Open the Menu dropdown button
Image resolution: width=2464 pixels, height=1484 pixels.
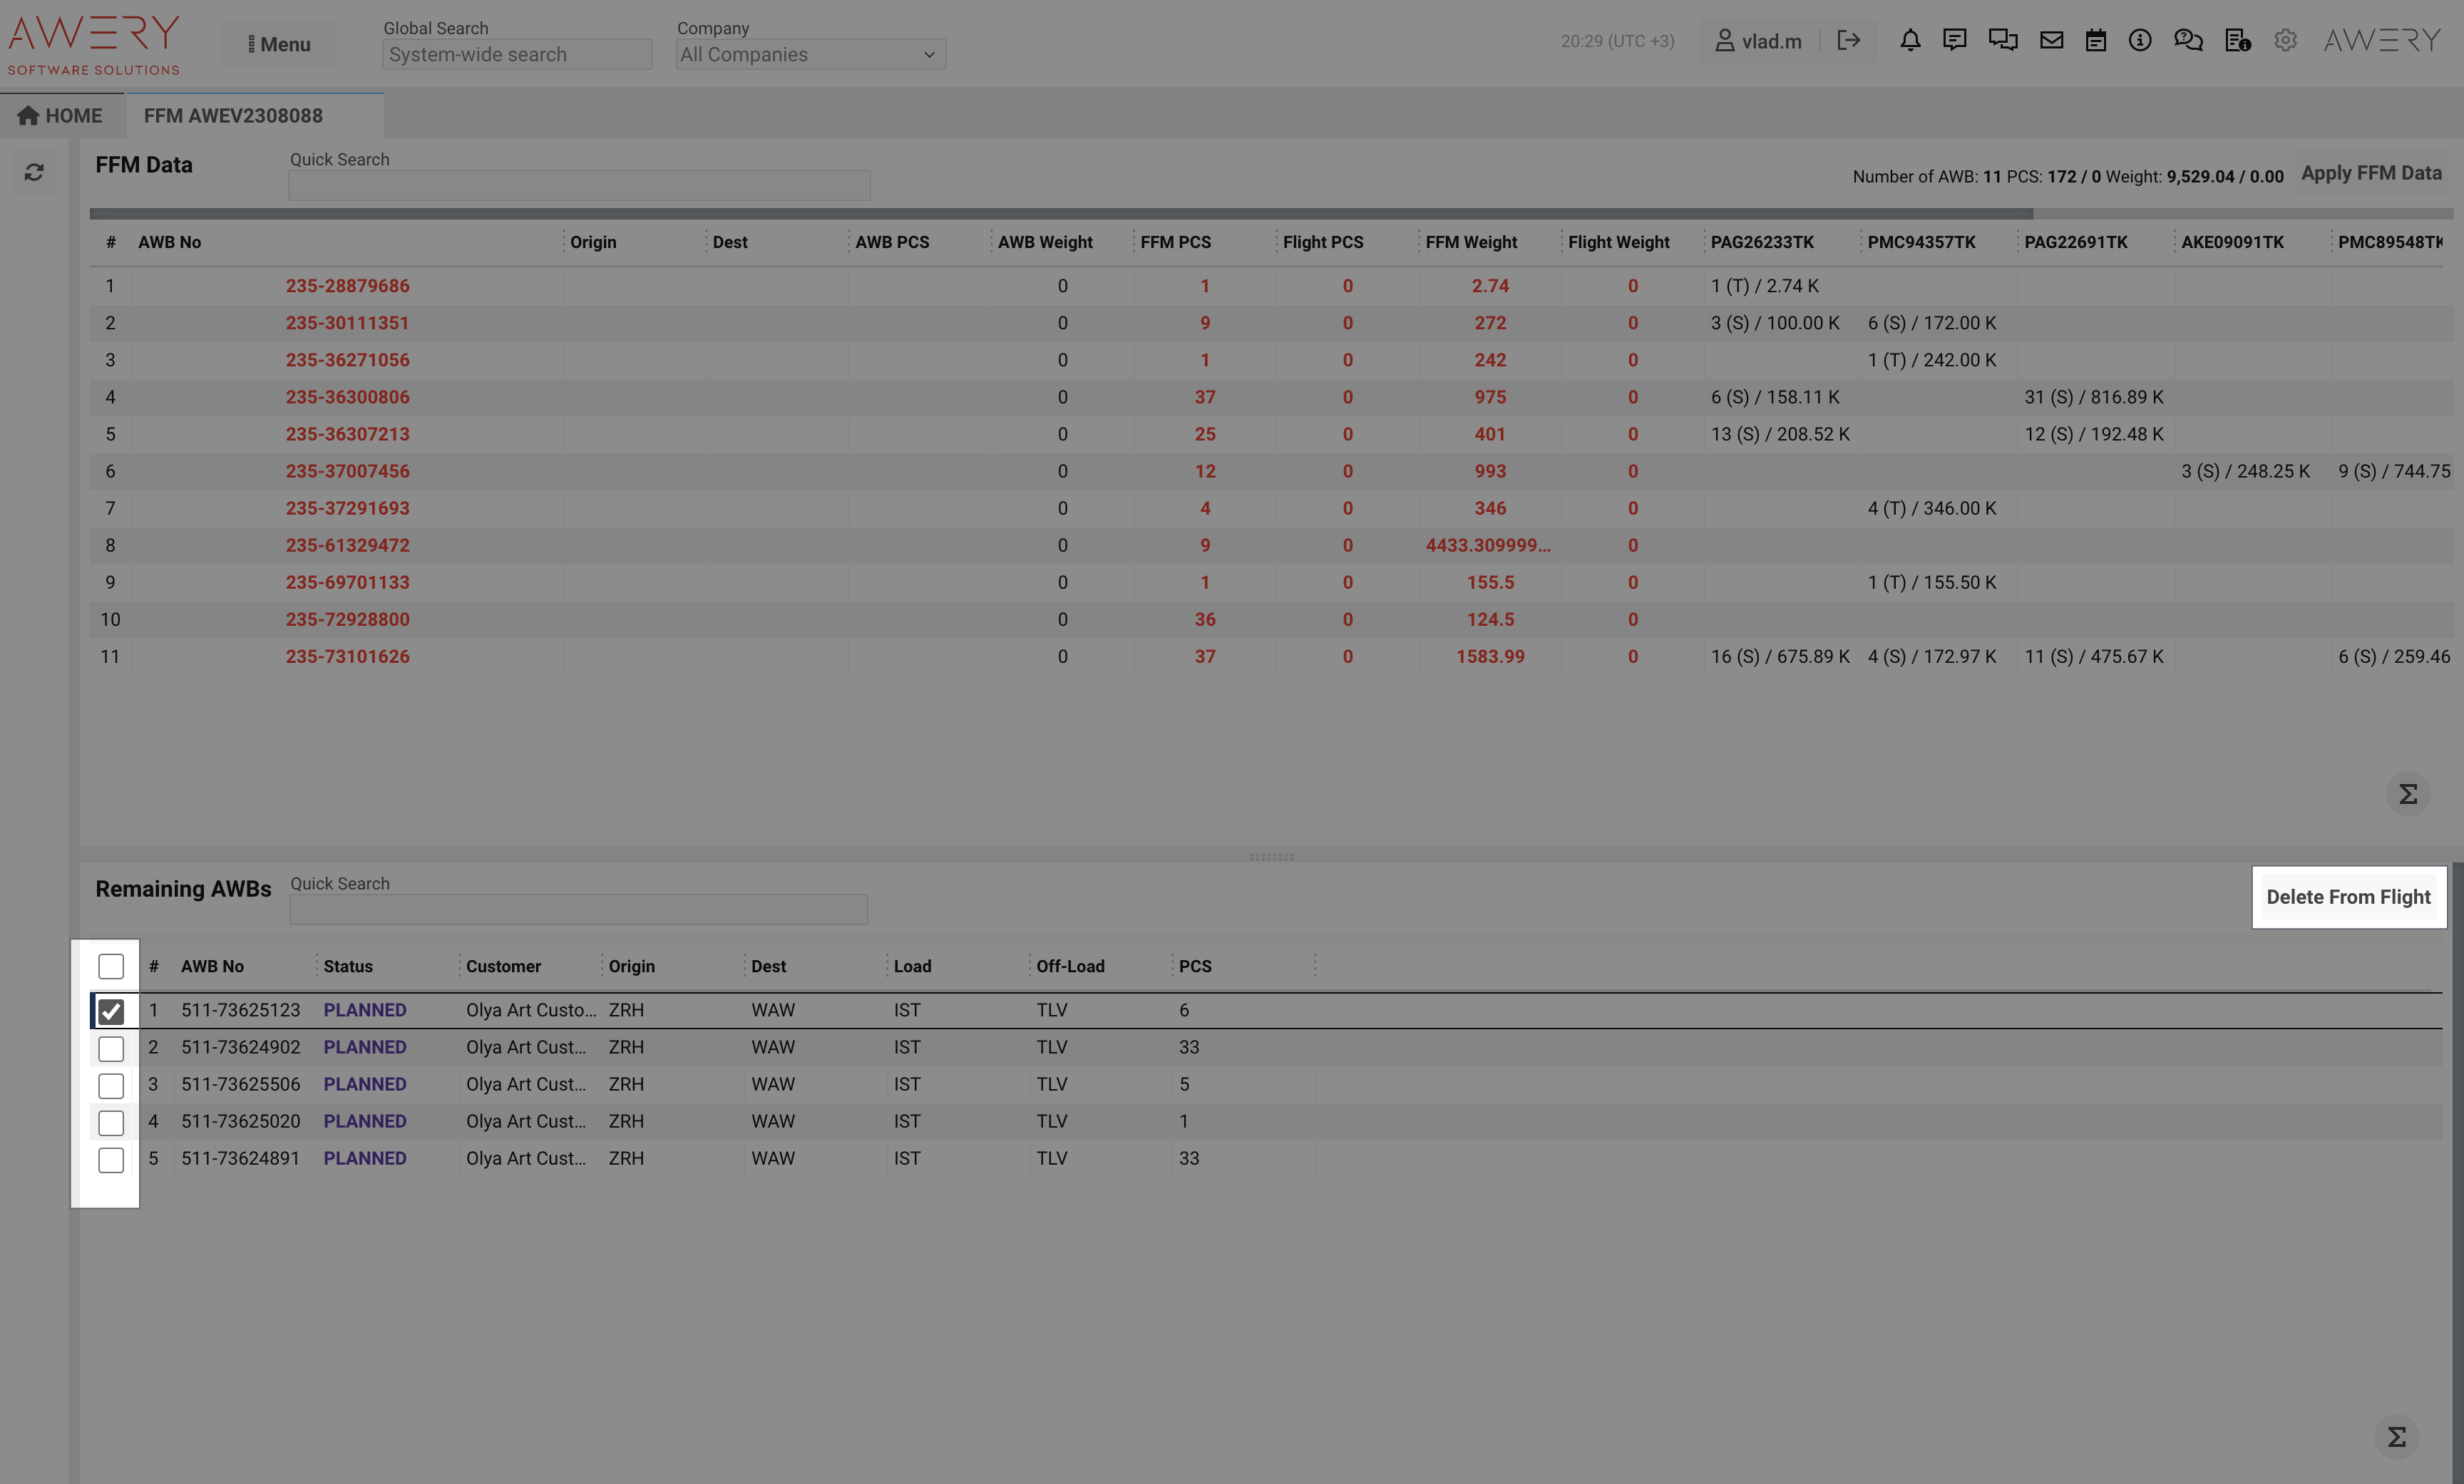coord(279,45)
